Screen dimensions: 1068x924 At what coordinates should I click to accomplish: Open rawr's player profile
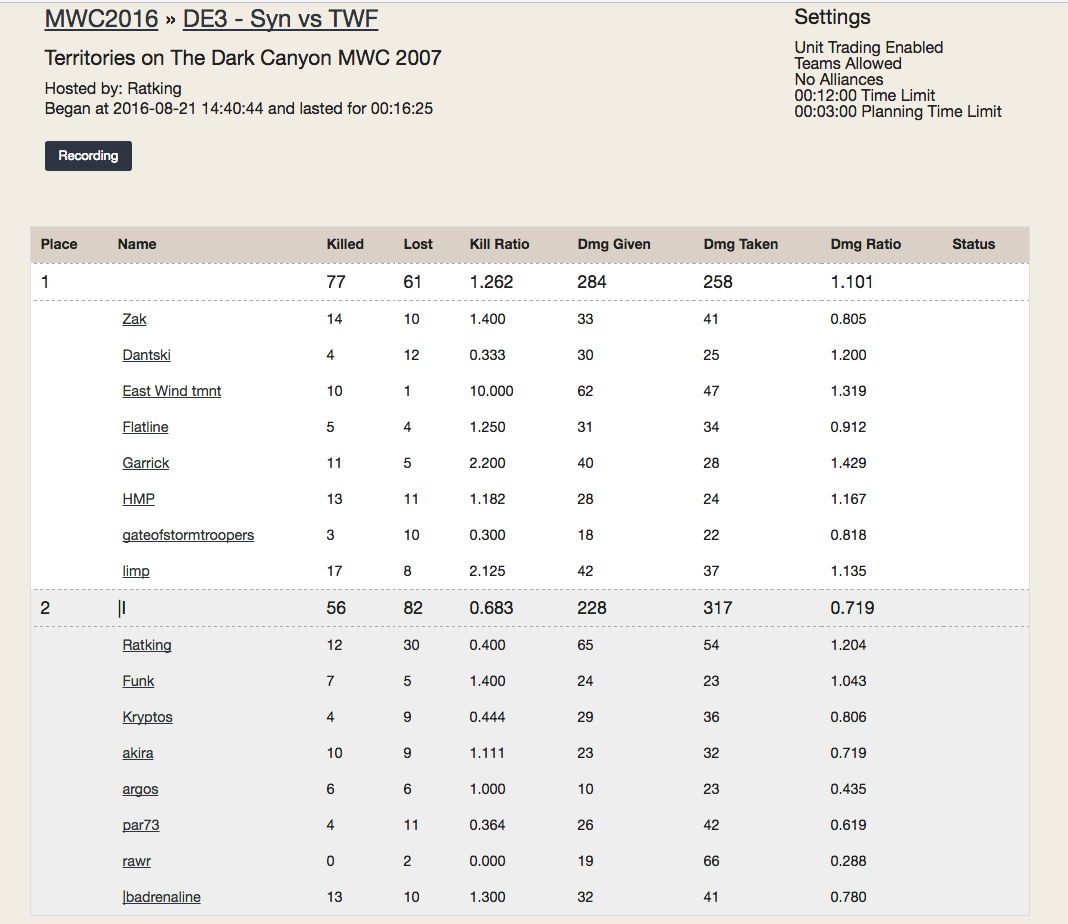[x=136, y=861]
